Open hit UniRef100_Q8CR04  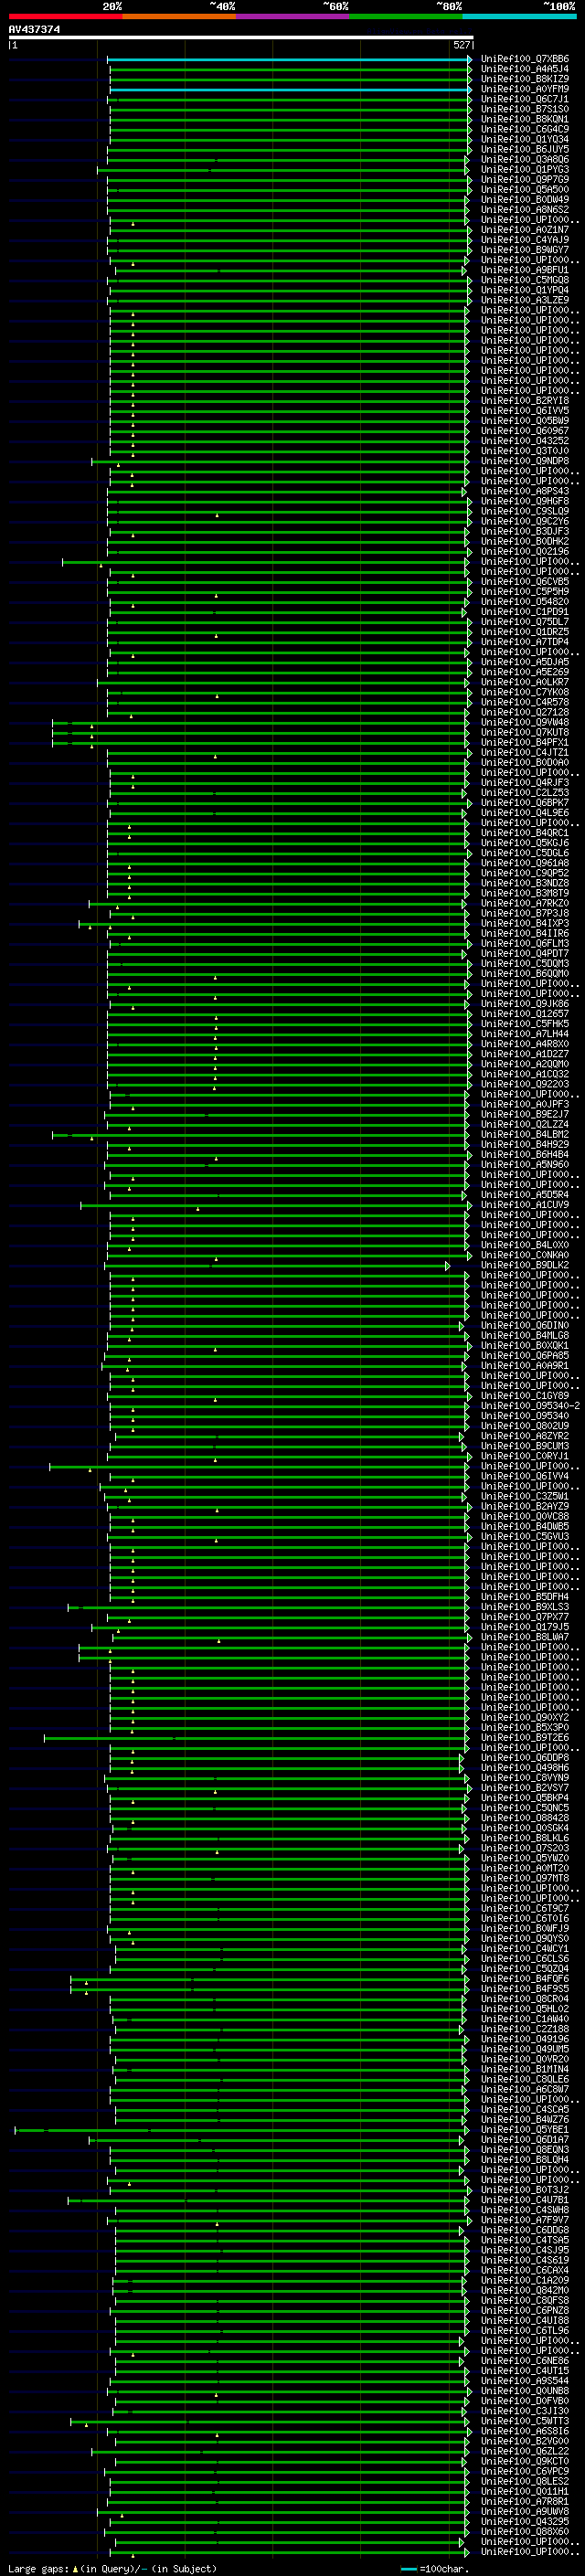[525, 1998]
